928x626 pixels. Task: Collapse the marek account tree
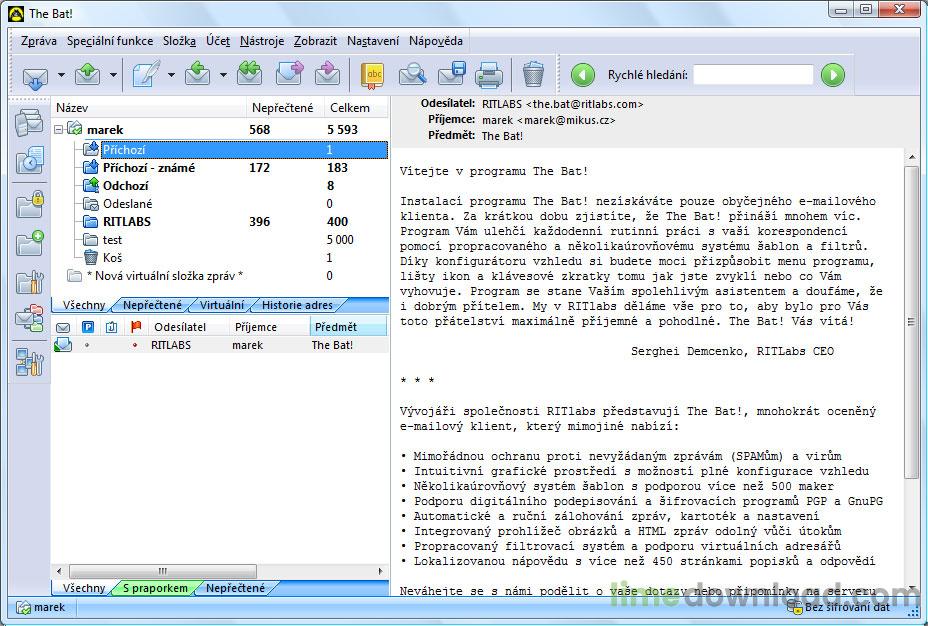(x=60, y=129)
